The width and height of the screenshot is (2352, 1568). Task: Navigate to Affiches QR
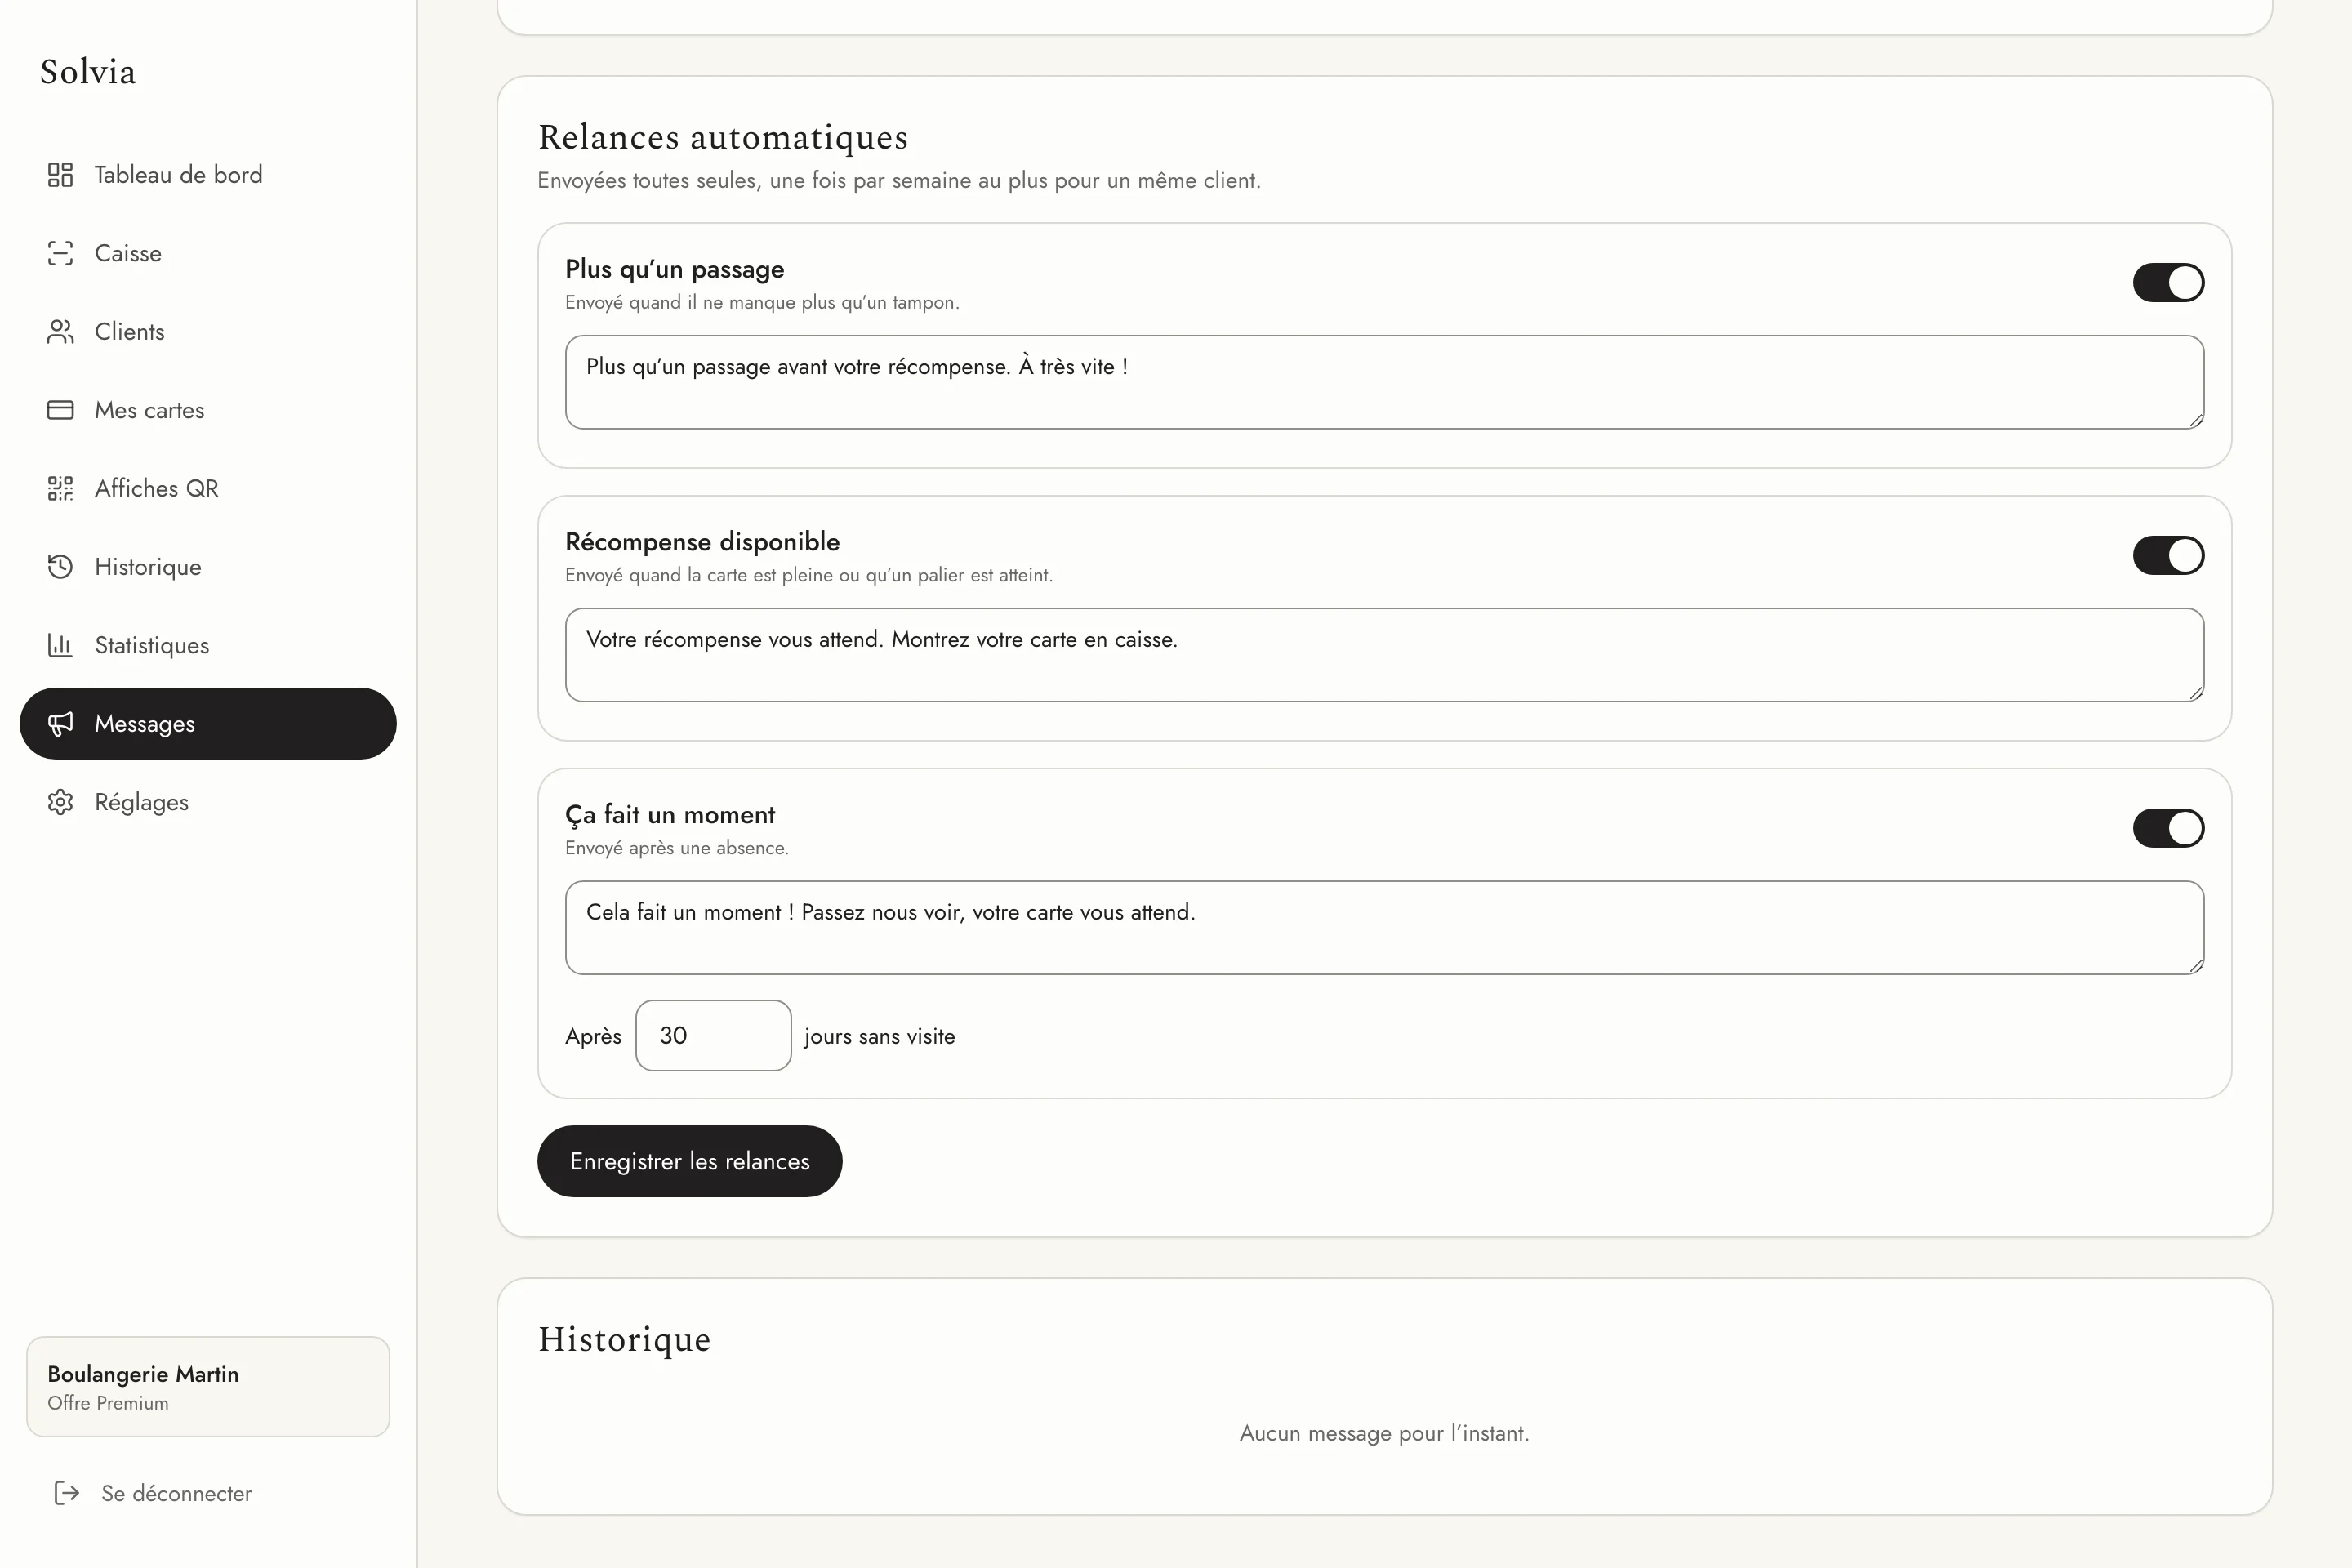tap(208, 488)
